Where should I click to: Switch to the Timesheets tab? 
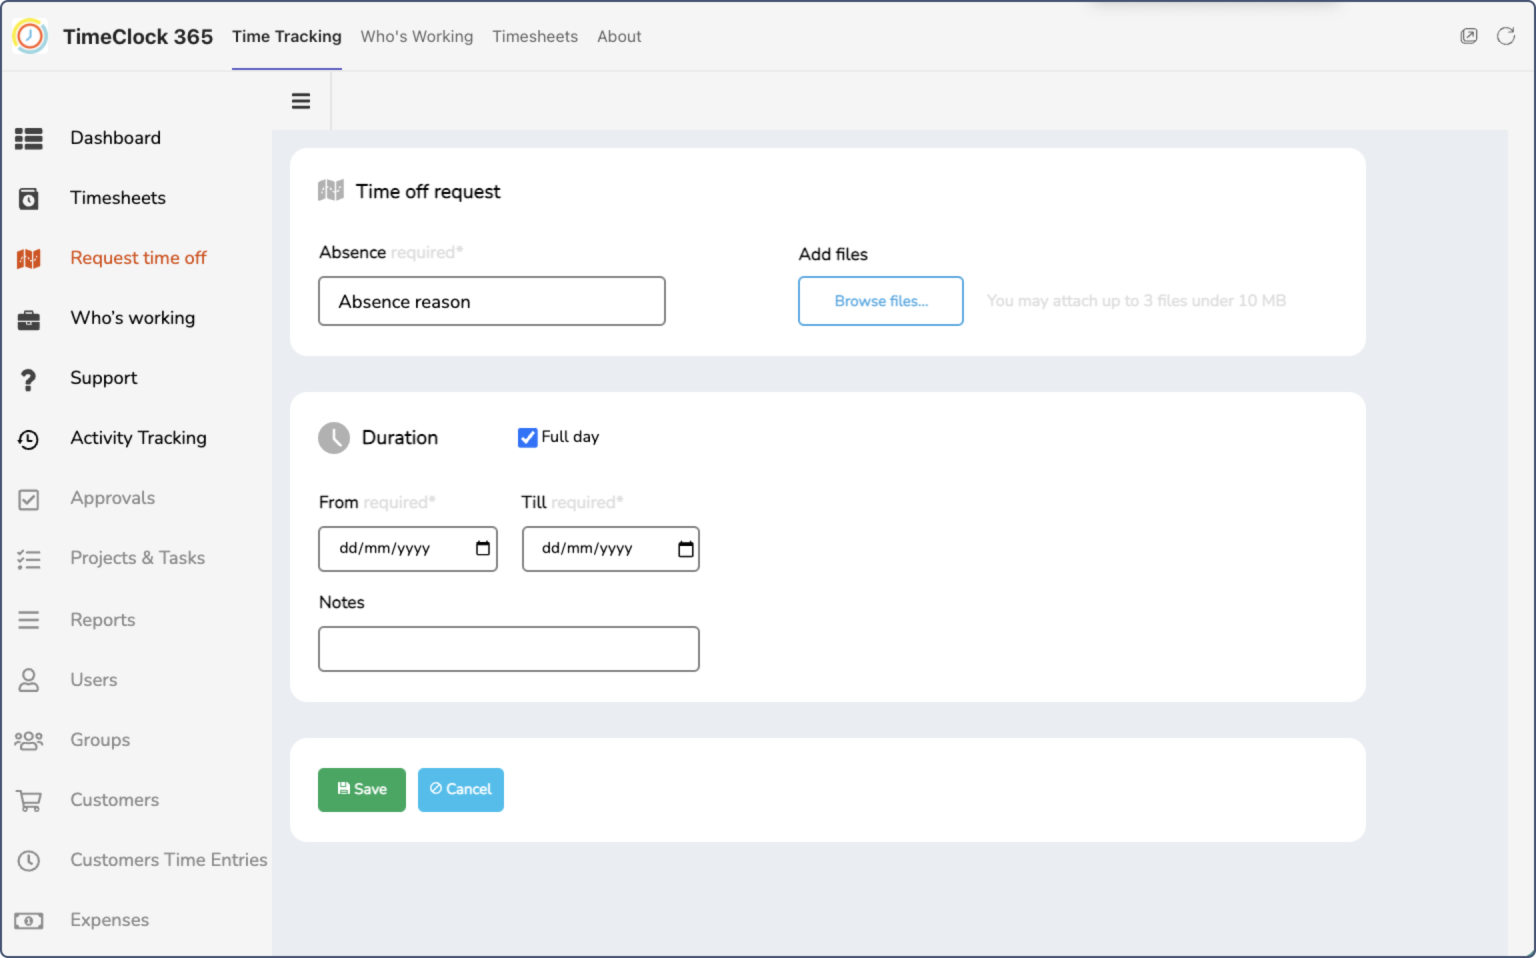coord(534,36)
